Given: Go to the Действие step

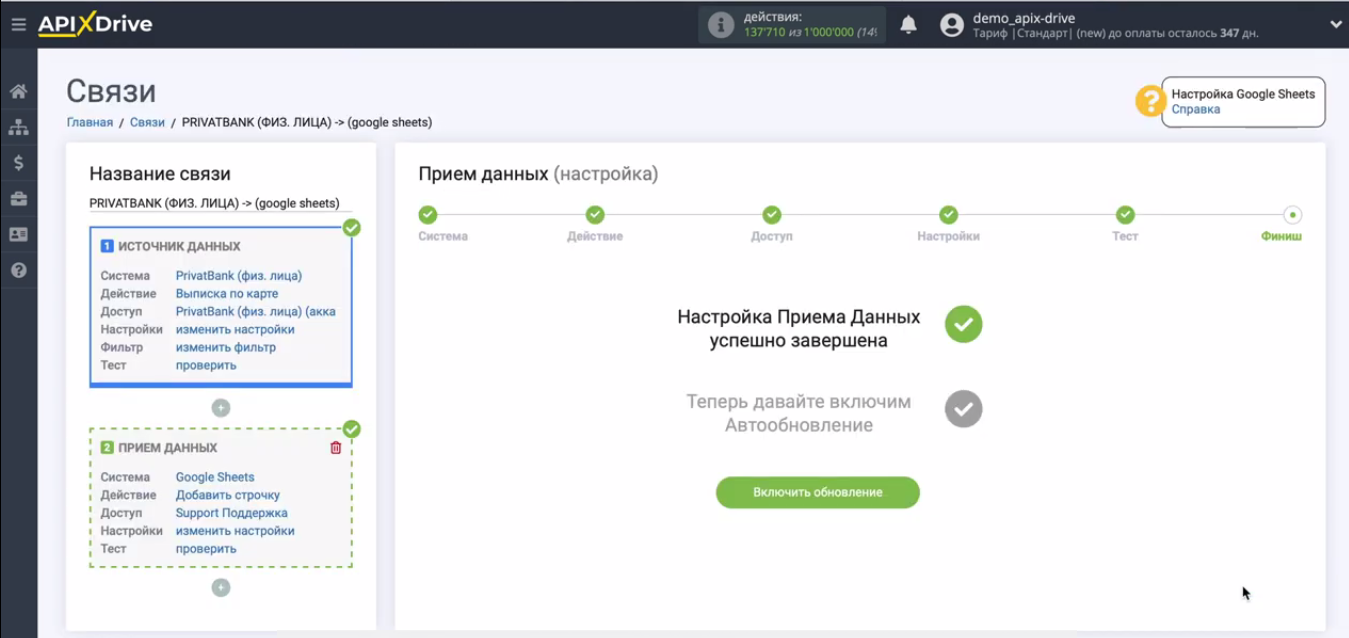Looking at the screenshot, I should coord(595,214).
